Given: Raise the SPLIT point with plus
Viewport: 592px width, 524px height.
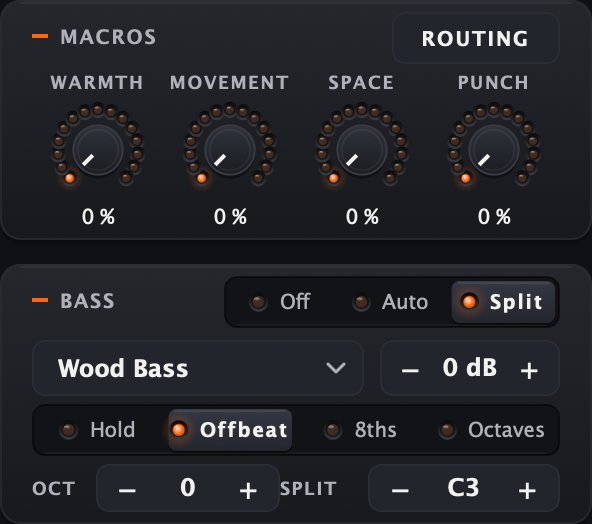Looking at the screenshot, I should (x=527, y=490).
